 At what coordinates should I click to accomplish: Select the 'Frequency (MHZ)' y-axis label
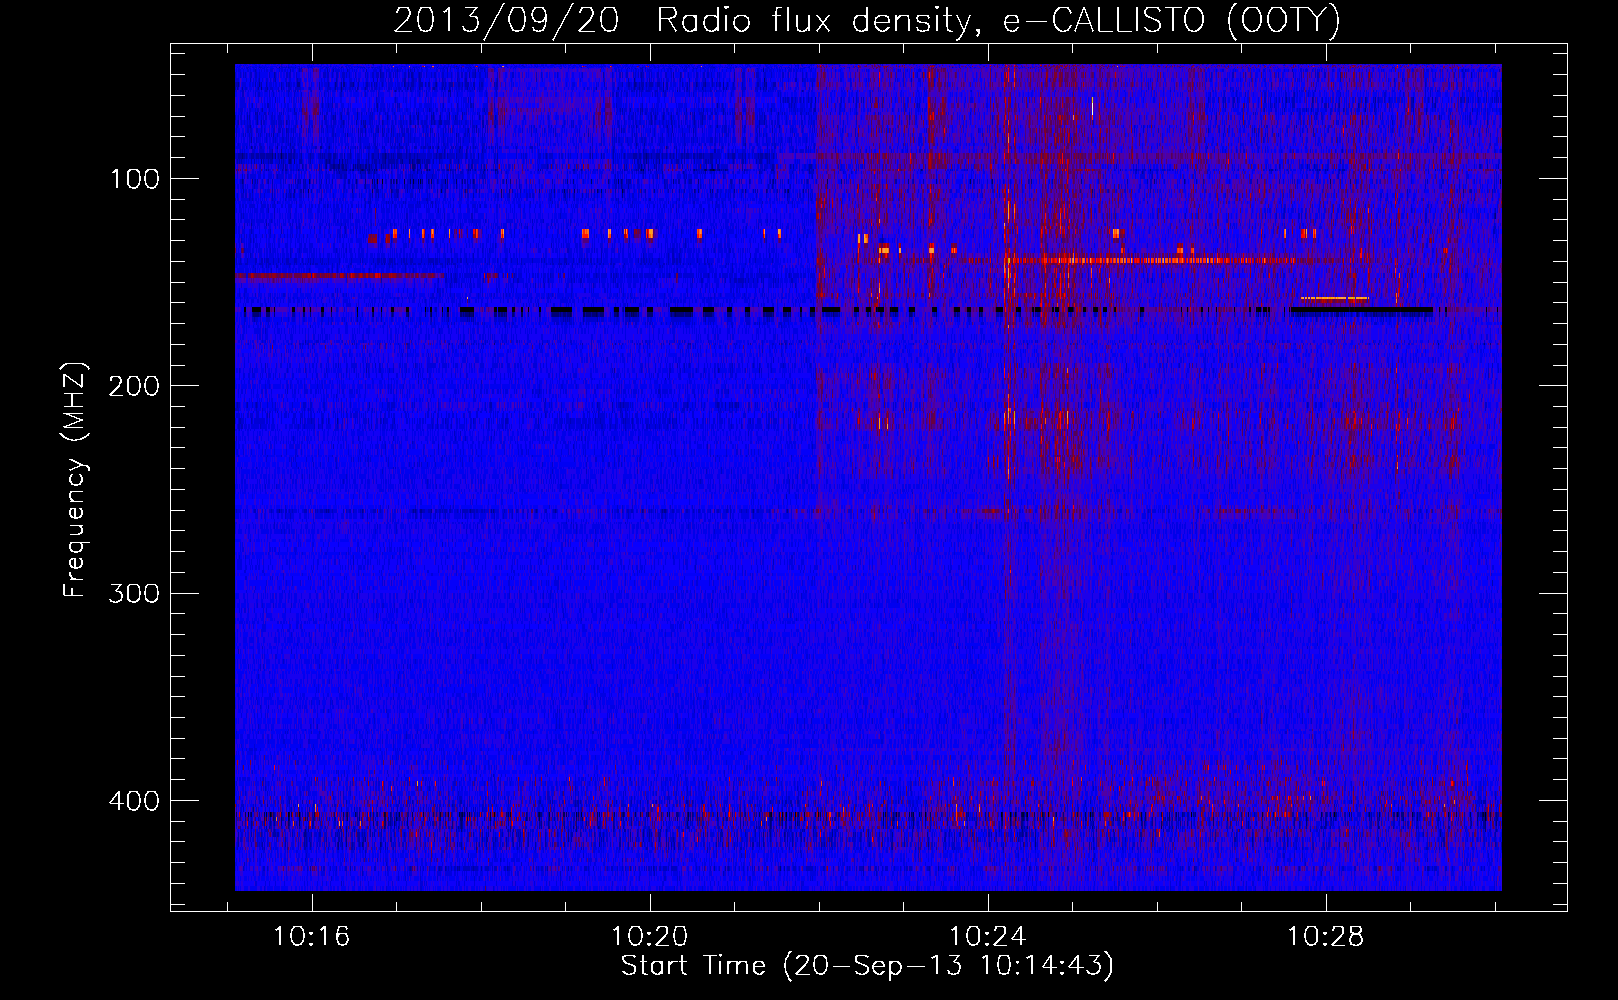[x=75, y=480]
